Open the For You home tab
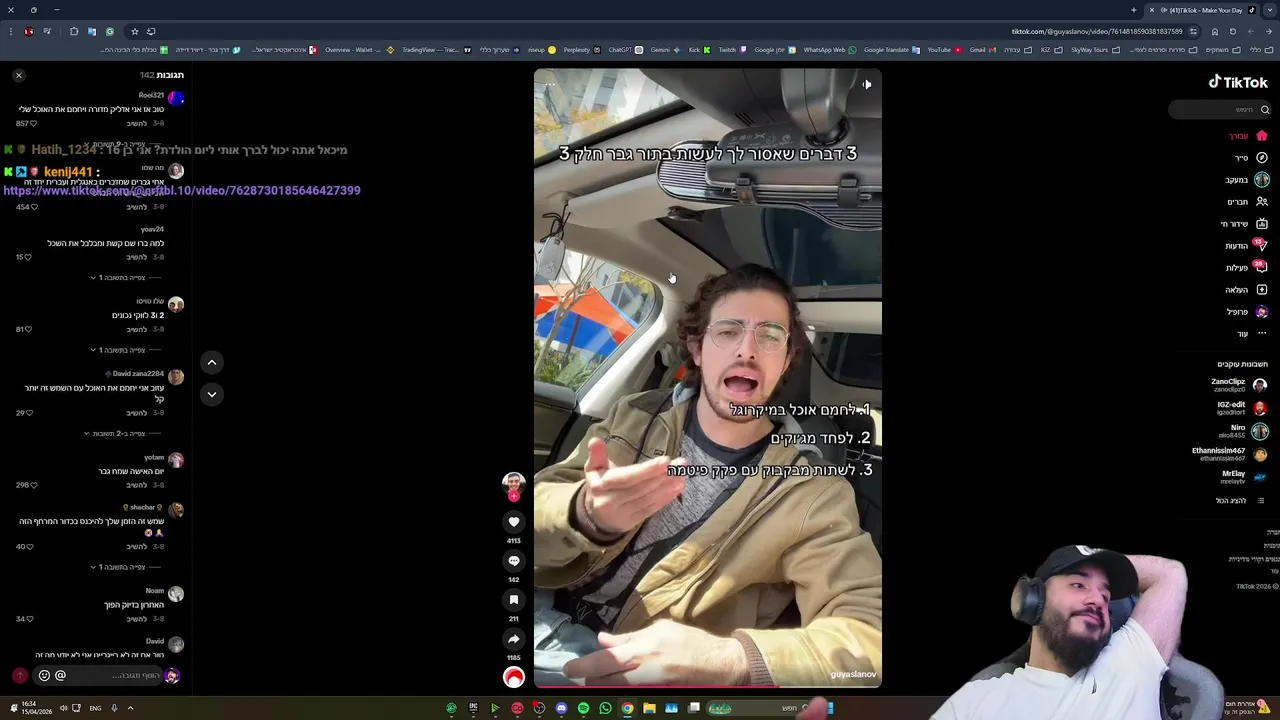 pyautogui.click(x=1248, y=136)
